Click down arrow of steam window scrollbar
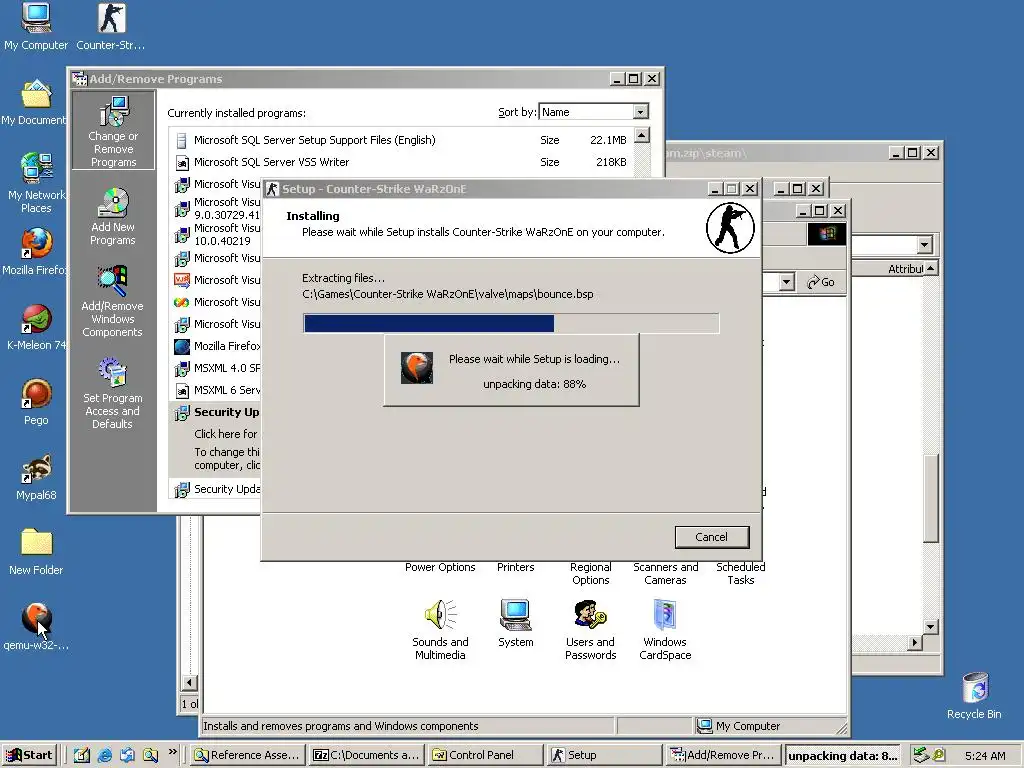This screenshot has width=1024, height=768. point(931,627)
